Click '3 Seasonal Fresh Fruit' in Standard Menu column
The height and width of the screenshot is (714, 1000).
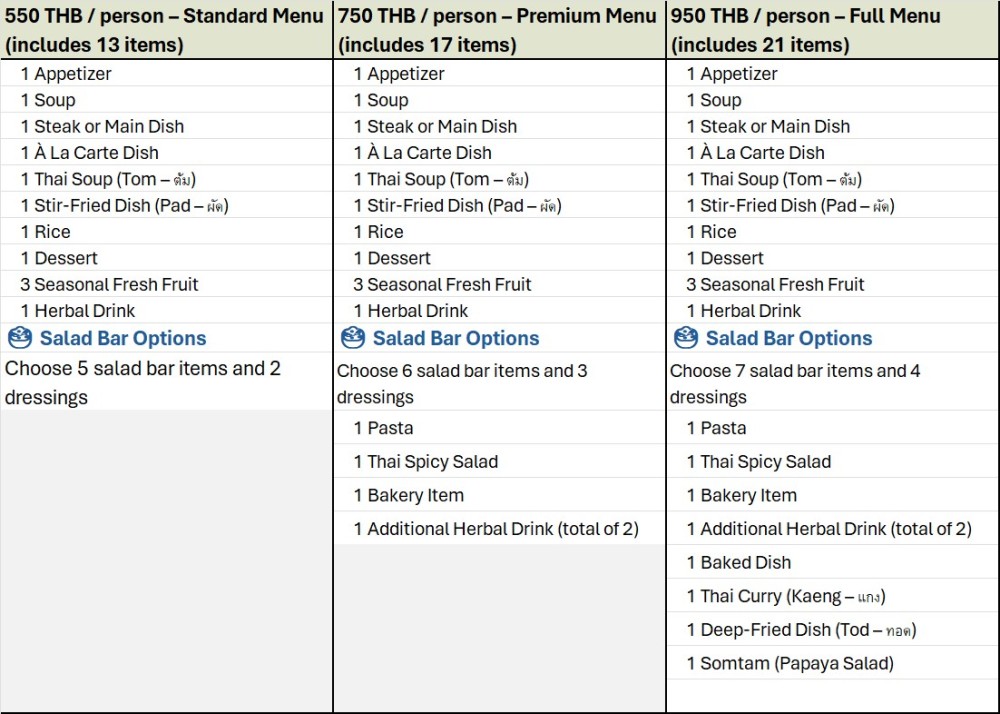(109, 284)
